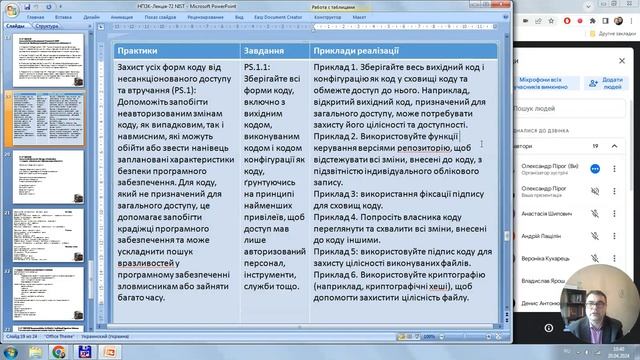This screenshot has width=640, height=360.
Task: Click the blue floppy app in taskbar
Action: 84,352
